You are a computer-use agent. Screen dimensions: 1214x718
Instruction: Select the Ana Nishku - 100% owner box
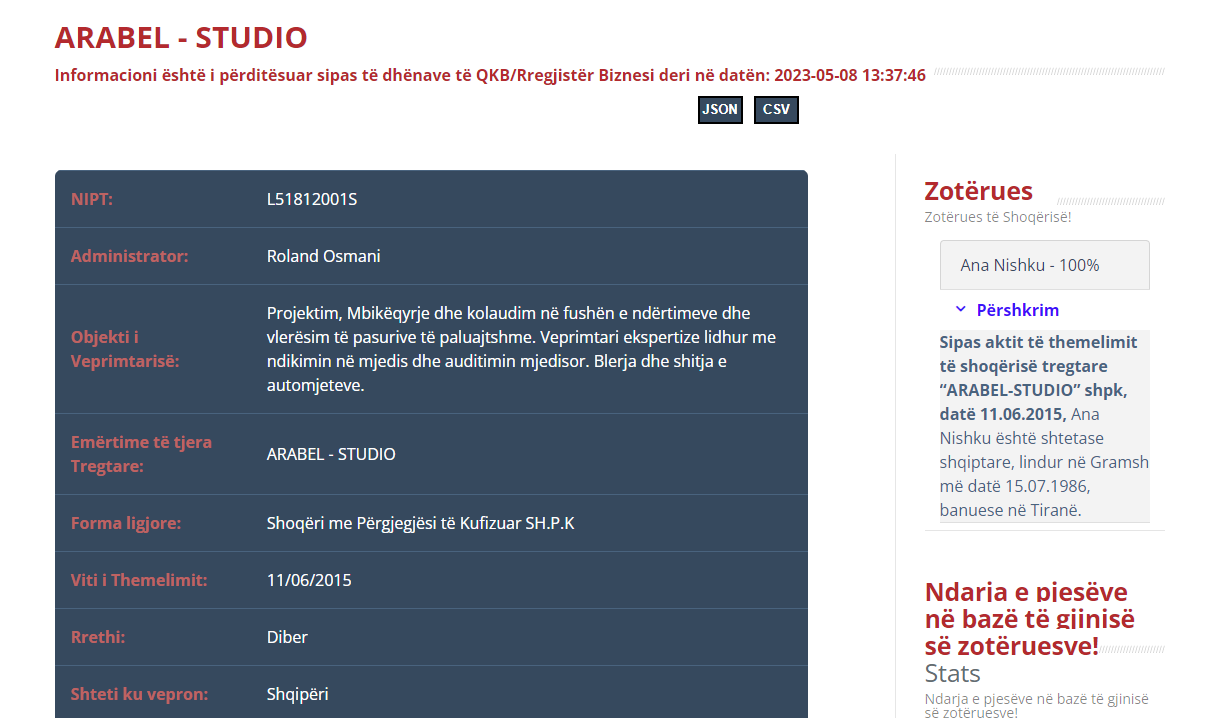1044,265
